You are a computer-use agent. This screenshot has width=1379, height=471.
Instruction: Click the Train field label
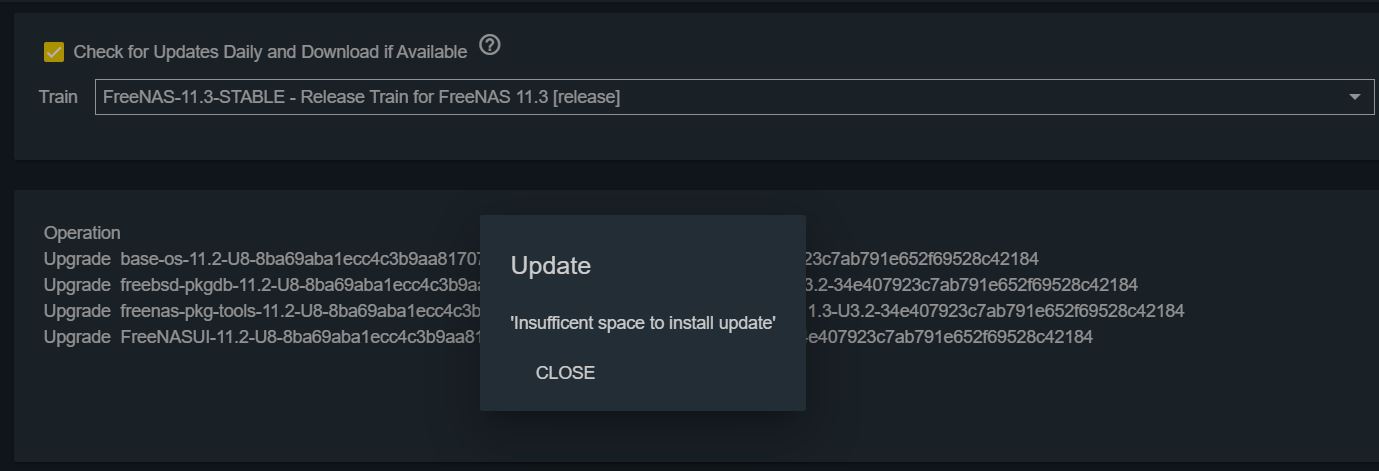pyautogui.click(x=58, y=97)
